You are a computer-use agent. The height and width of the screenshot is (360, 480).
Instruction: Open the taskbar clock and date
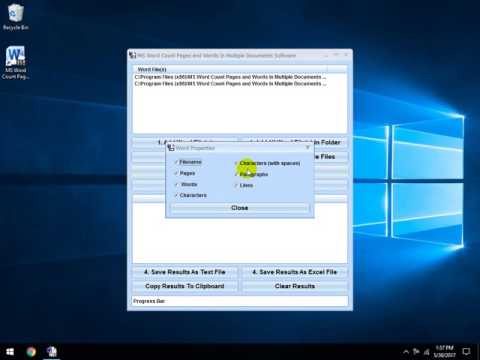click(x=444, y=352)
